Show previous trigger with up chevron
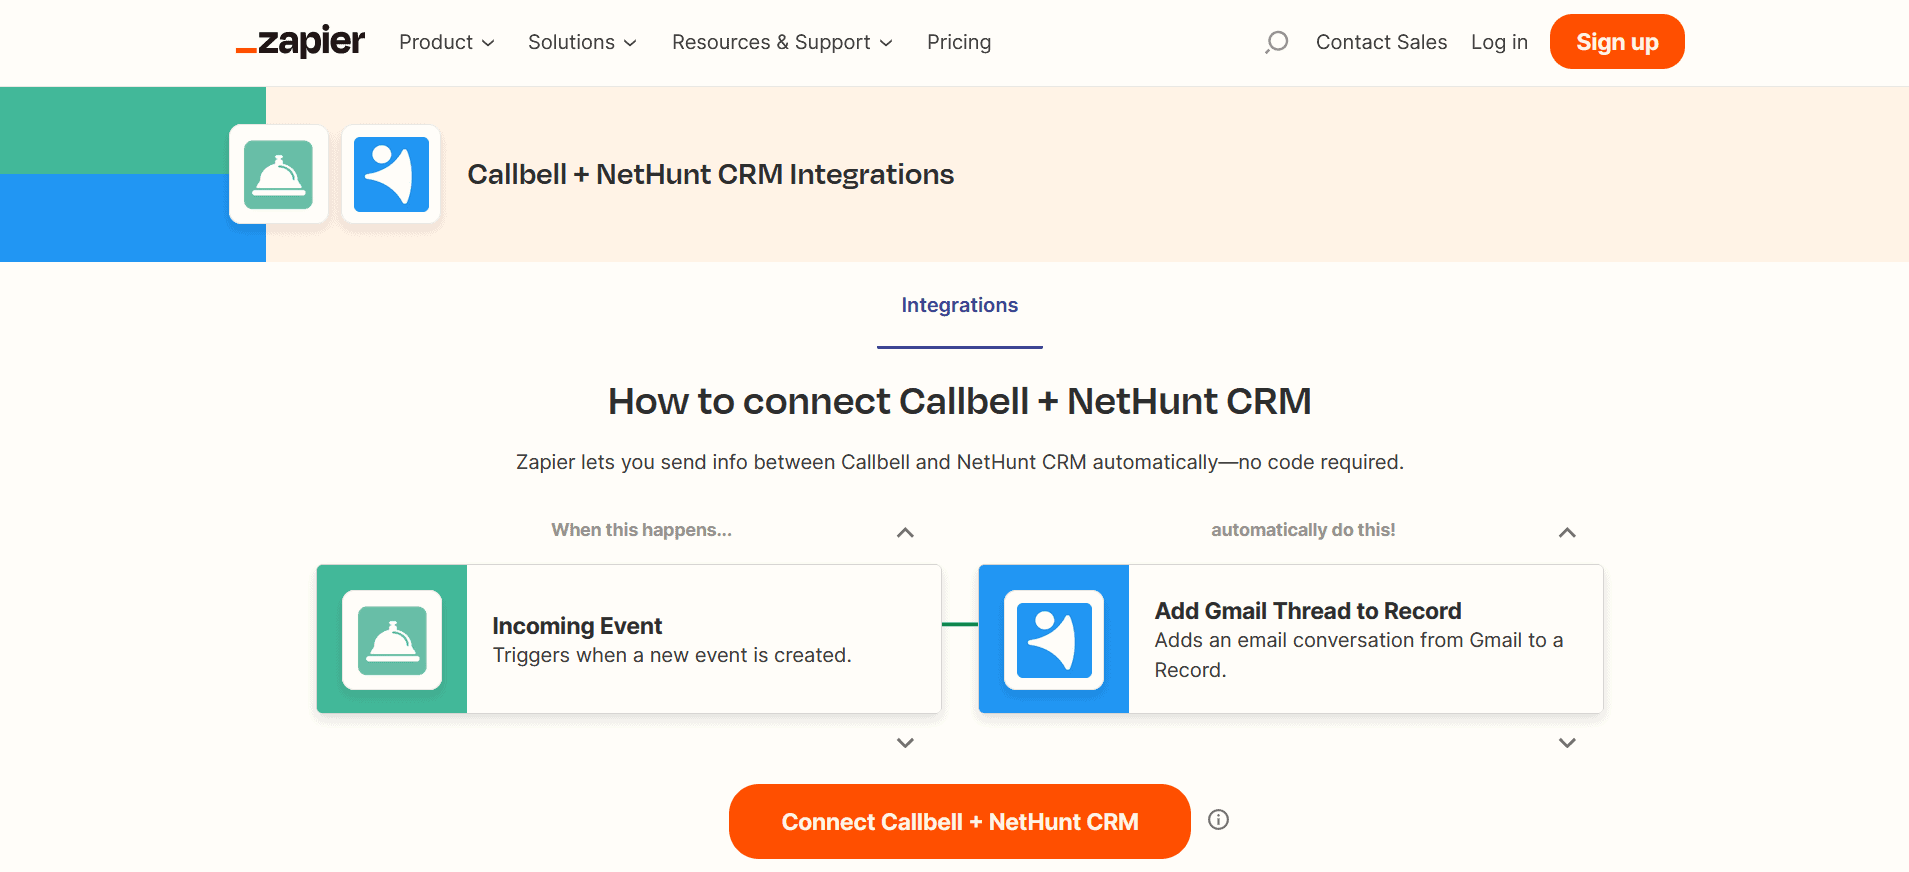Viewport: 1909px width, 872px height. click(x=905, y=532)
